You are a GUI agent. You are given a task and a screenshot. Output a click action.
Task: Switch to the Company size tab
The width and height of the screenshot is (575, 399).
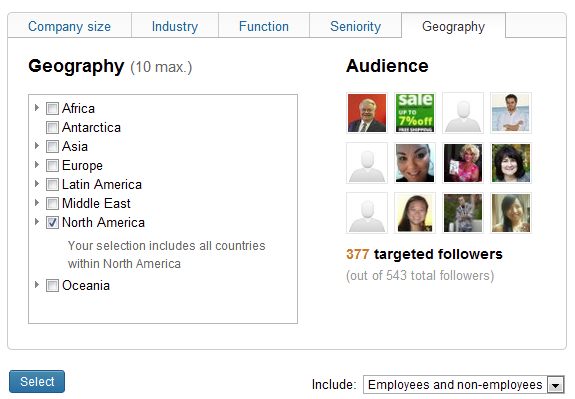coord(69,26)
